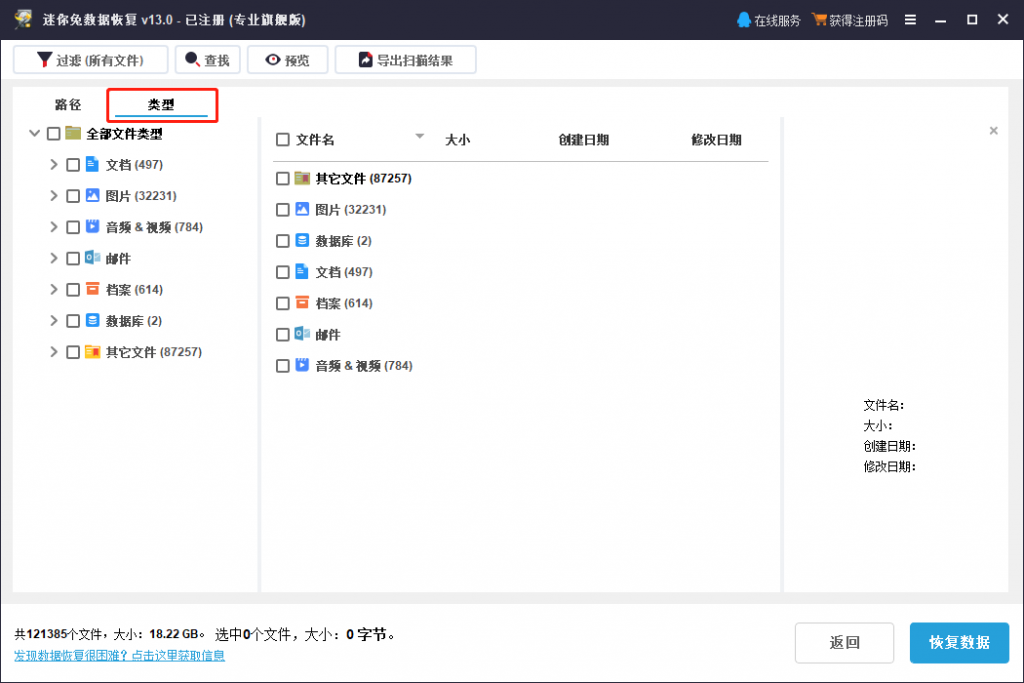Click the export scan result icon
Screen dimensions: 1024x683
tap(366, 60)
